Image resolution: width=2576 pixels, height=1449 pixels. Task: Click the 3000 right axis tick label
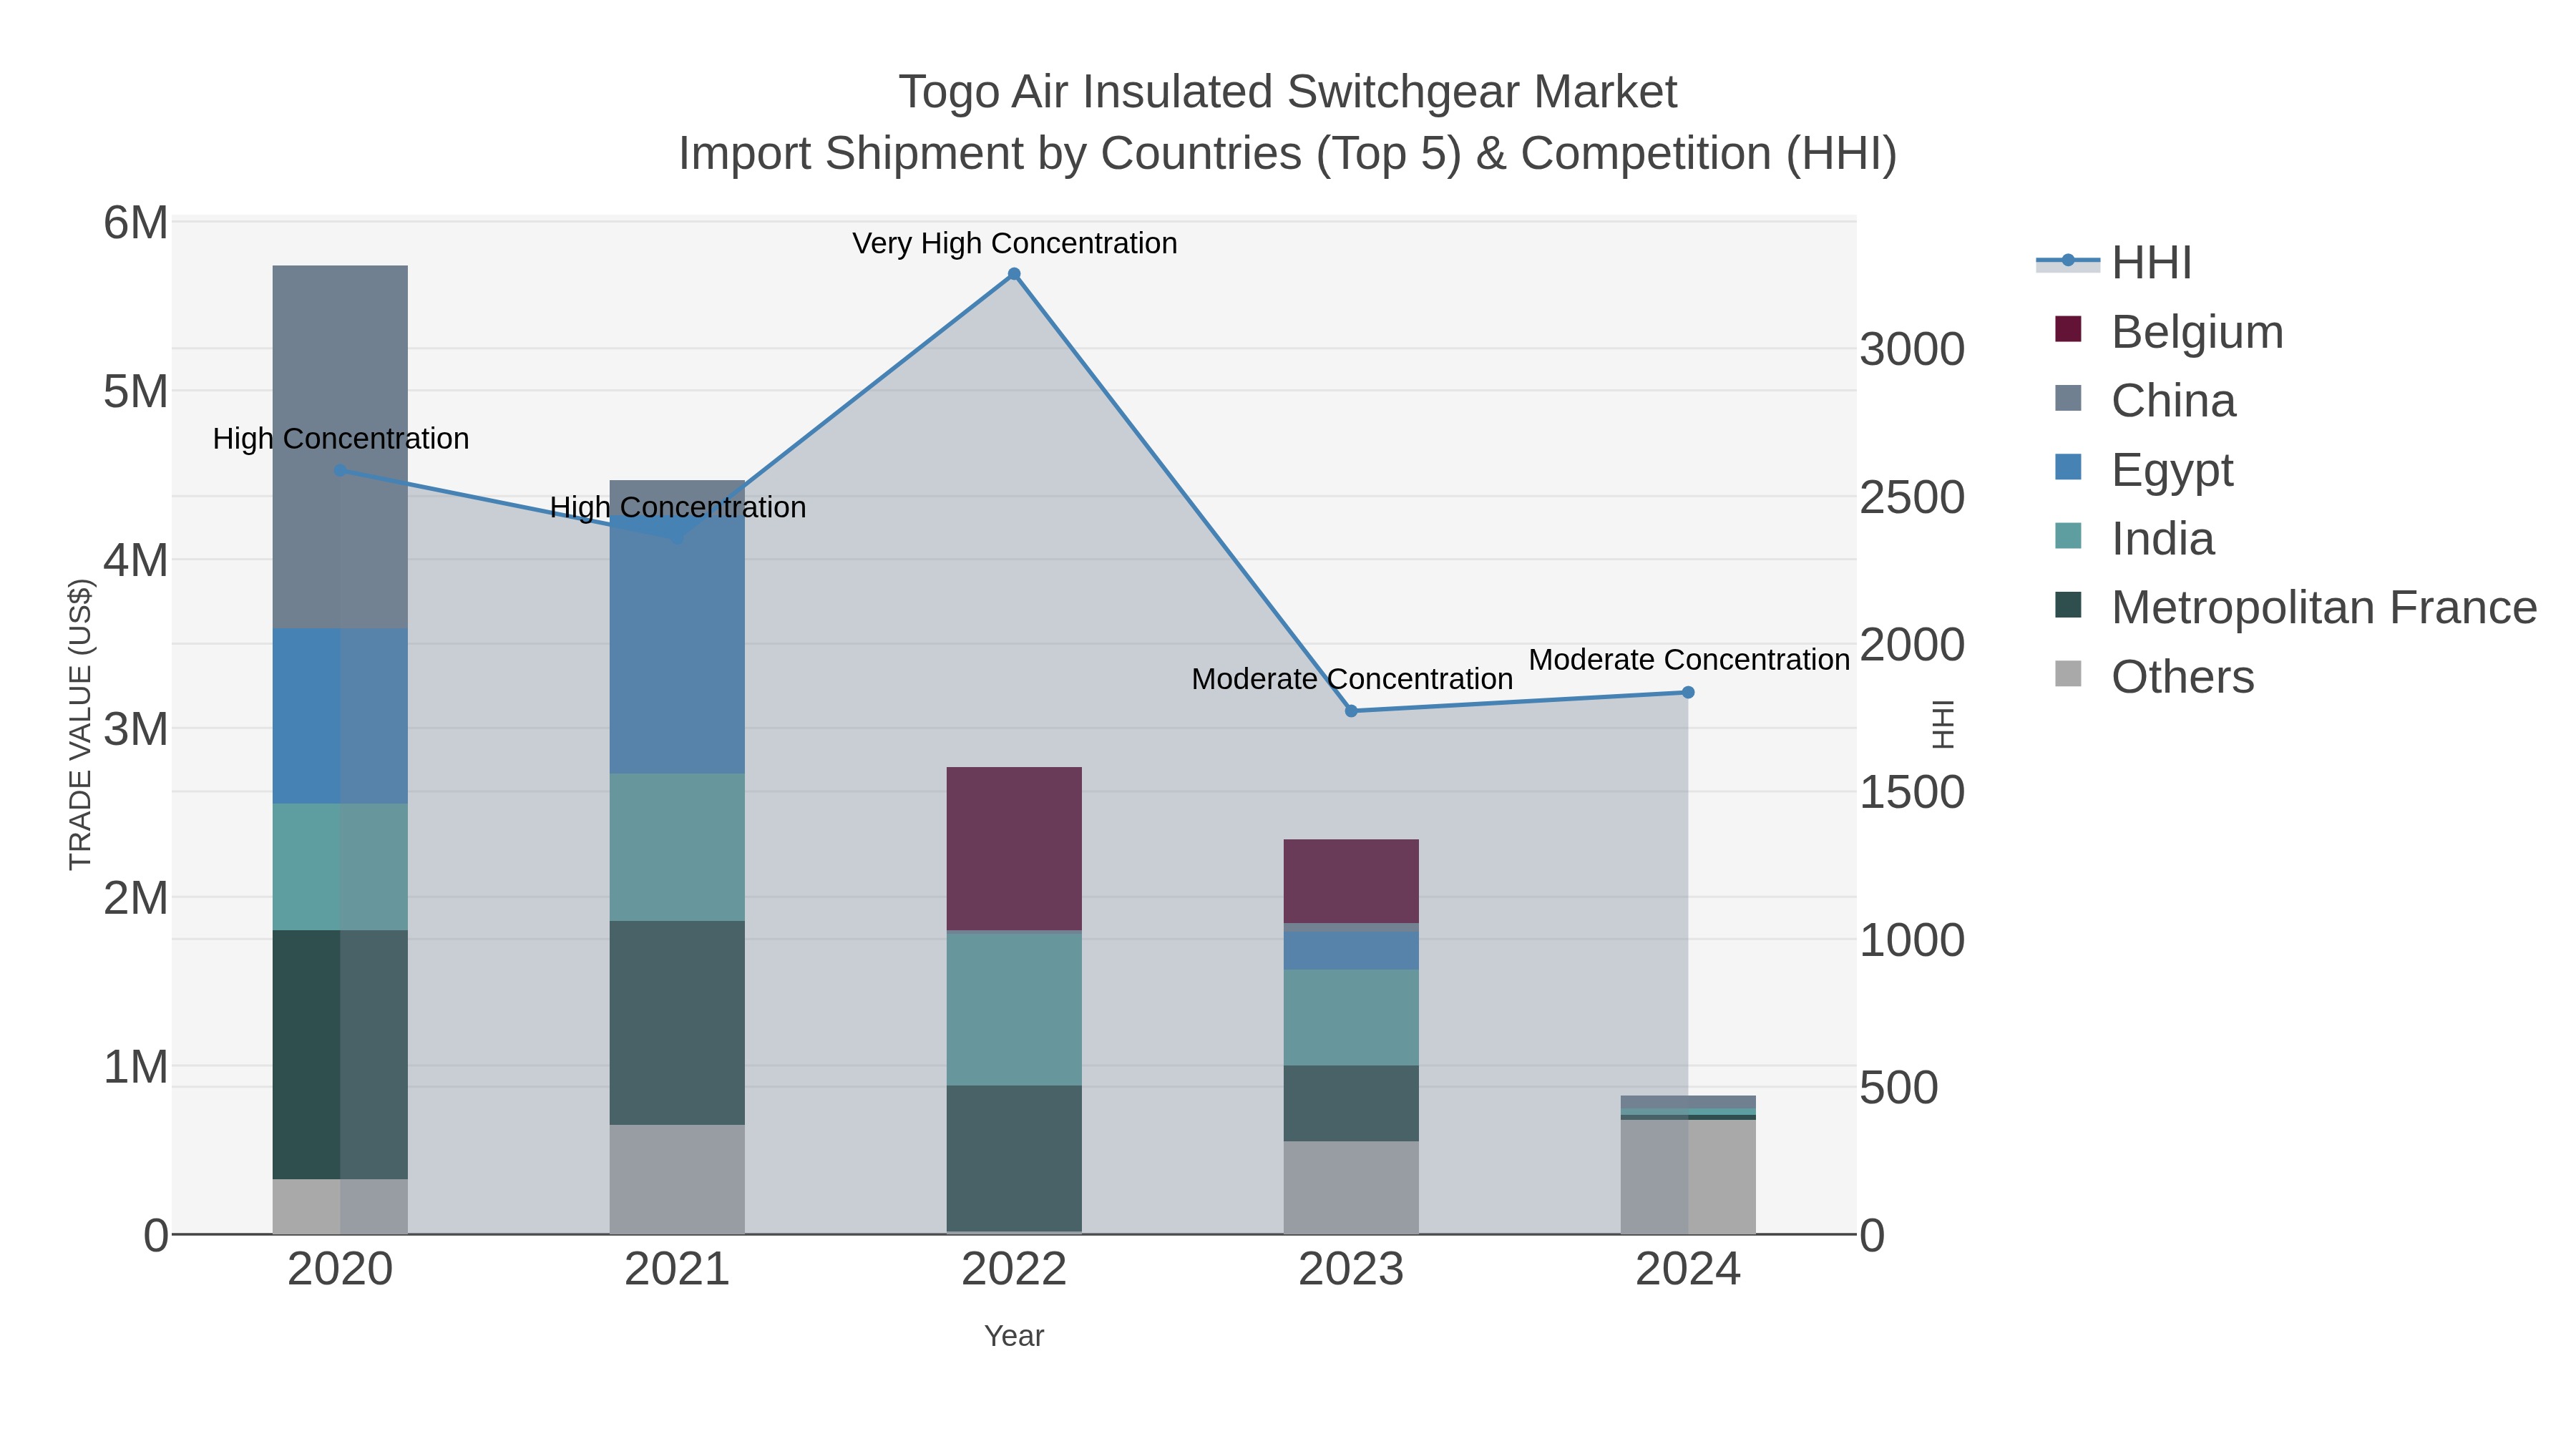pyautogui.click(x=1912, y=350)
